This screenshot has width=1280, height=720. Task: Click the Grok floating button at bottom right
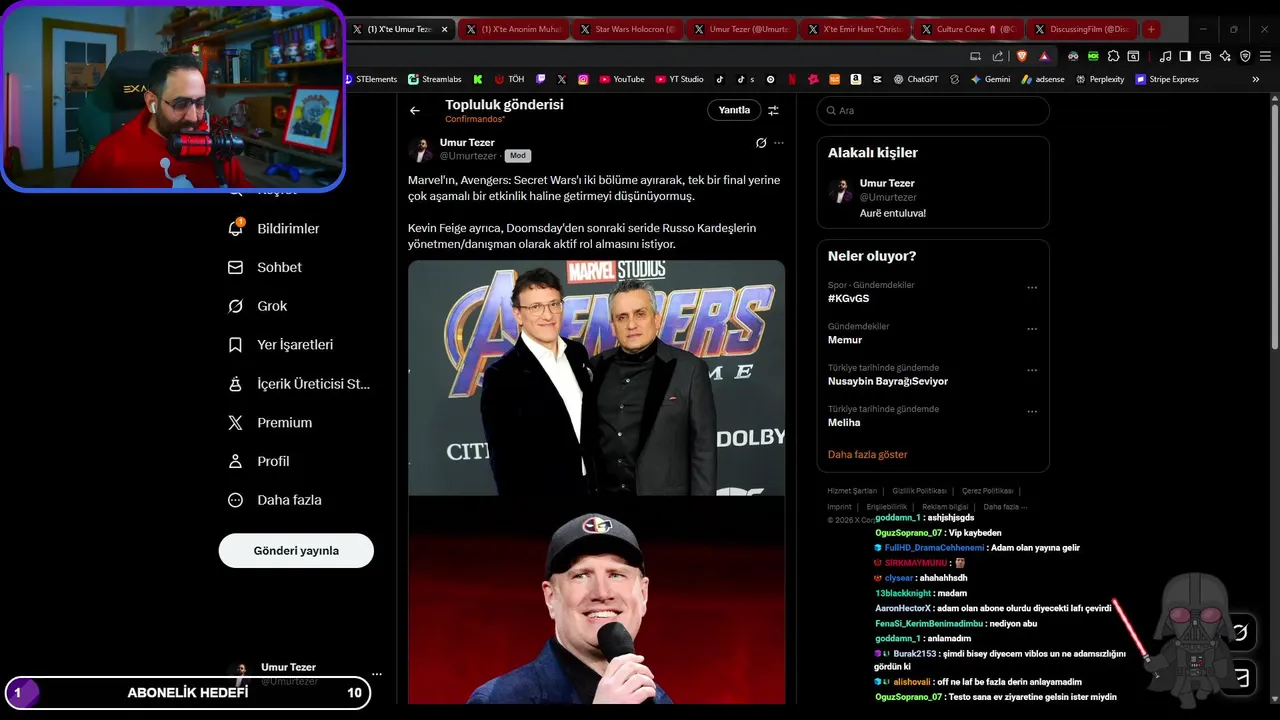pyautogui.click(x=1241, y=631)
